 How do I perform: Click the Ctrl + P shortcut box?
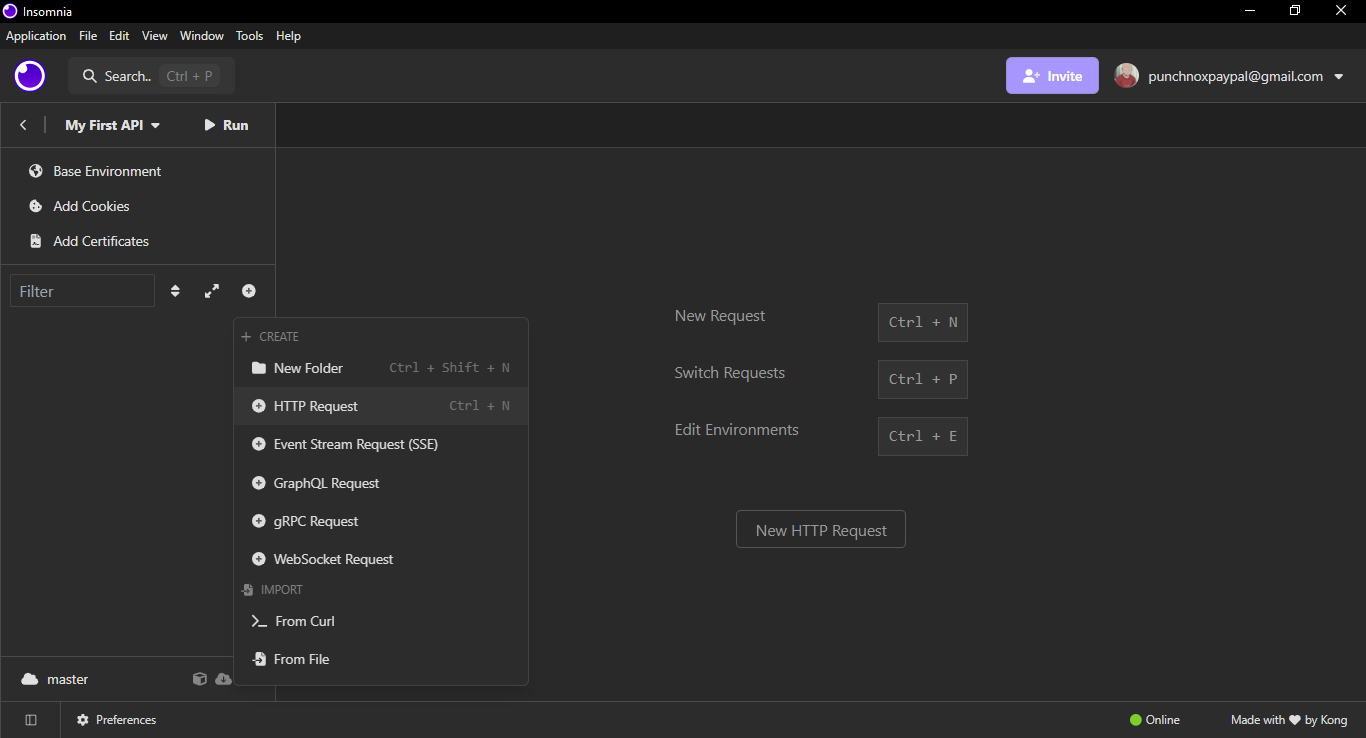923,379
